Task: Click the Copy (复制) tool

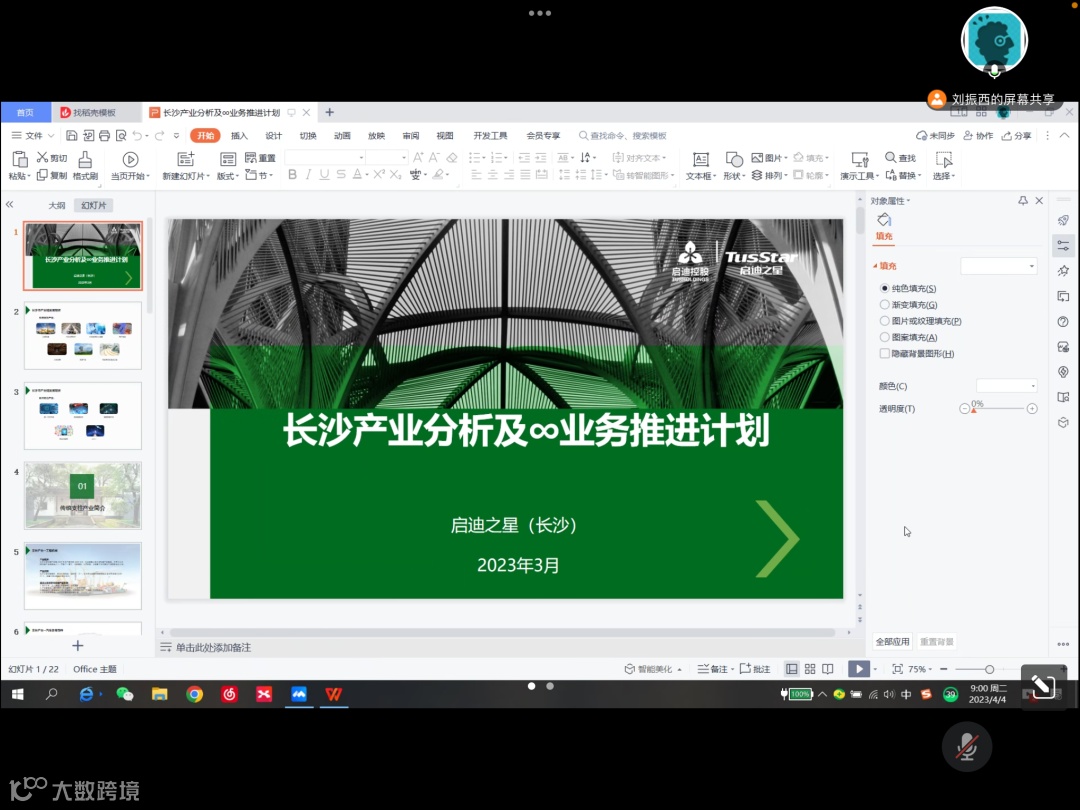Action: (x=52, y=175)
